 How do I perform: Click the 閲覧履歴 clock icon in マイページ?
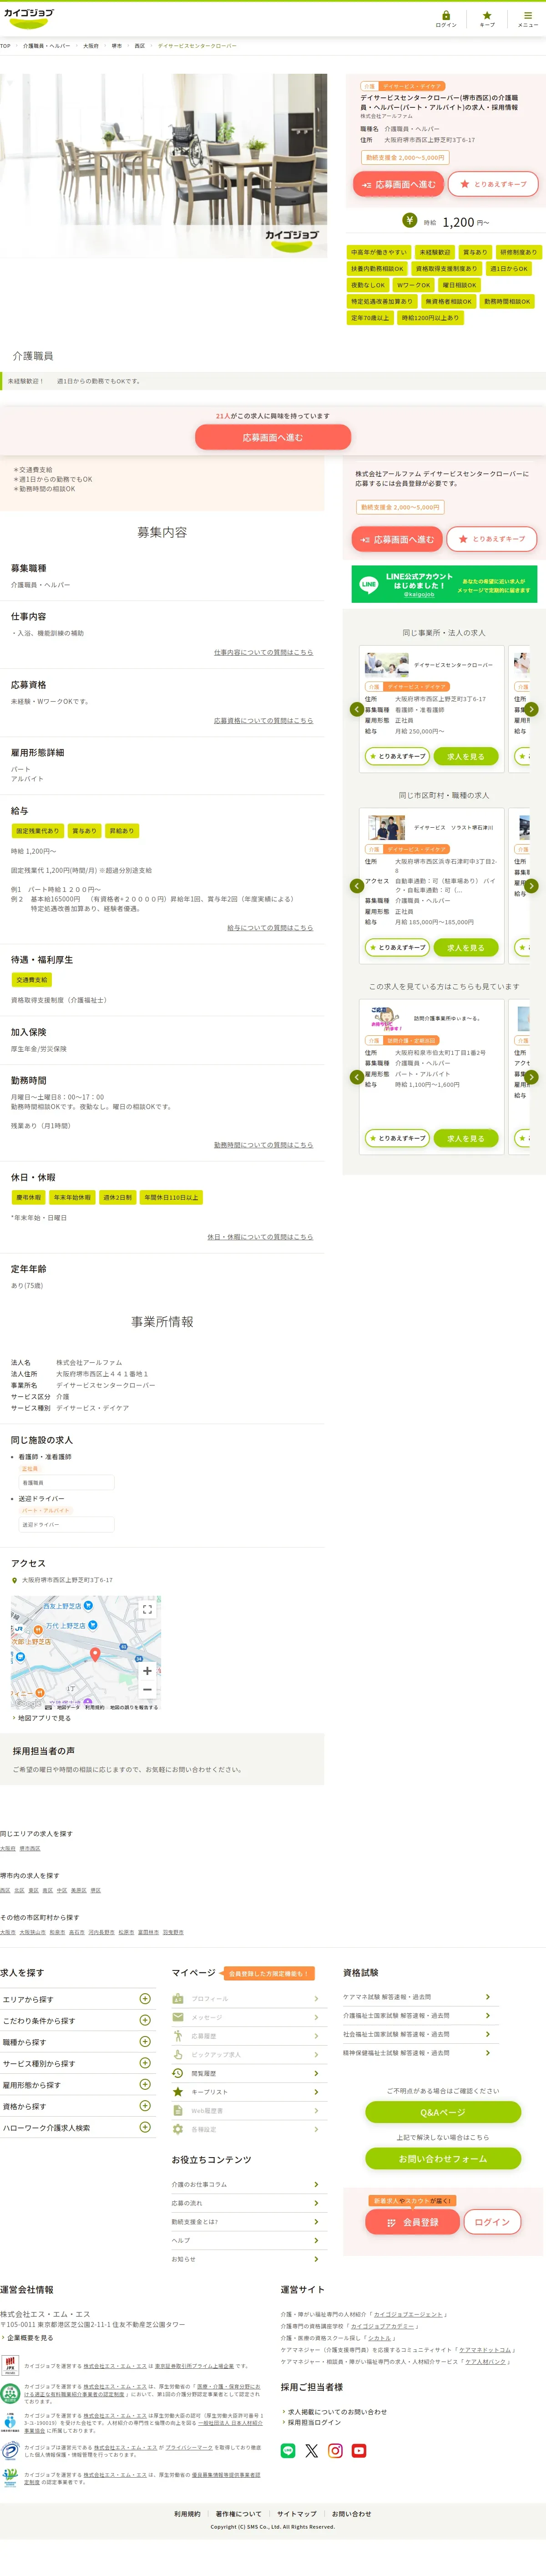(178, 2073)
